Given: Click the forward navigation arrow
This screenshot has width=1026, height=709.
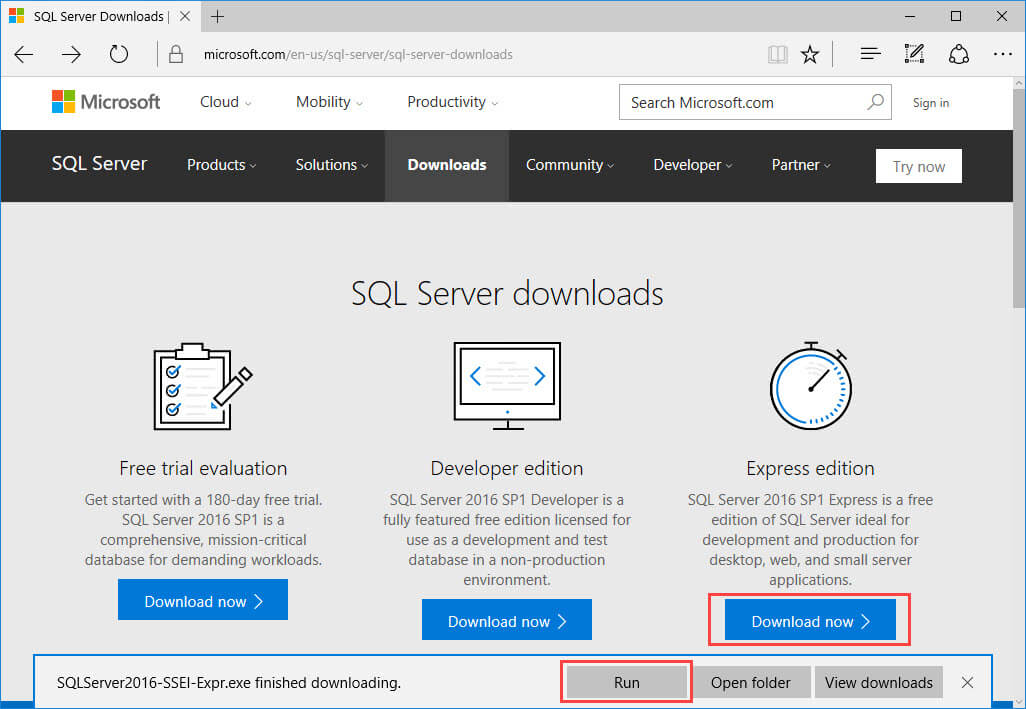Looking at the screenshot, I should click(x=71, y=54).
